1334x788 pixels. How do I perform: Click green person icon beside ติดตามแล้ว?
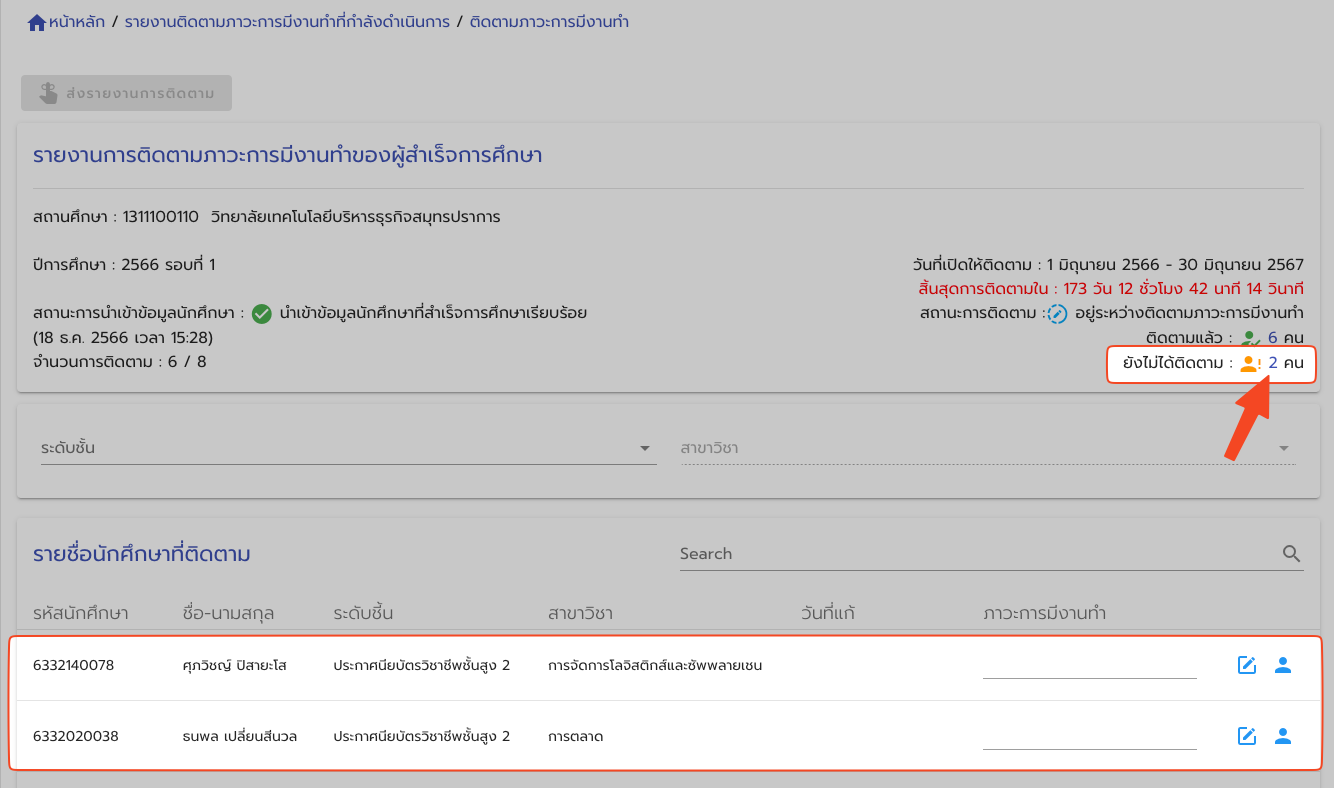[x=1251, y=339]
